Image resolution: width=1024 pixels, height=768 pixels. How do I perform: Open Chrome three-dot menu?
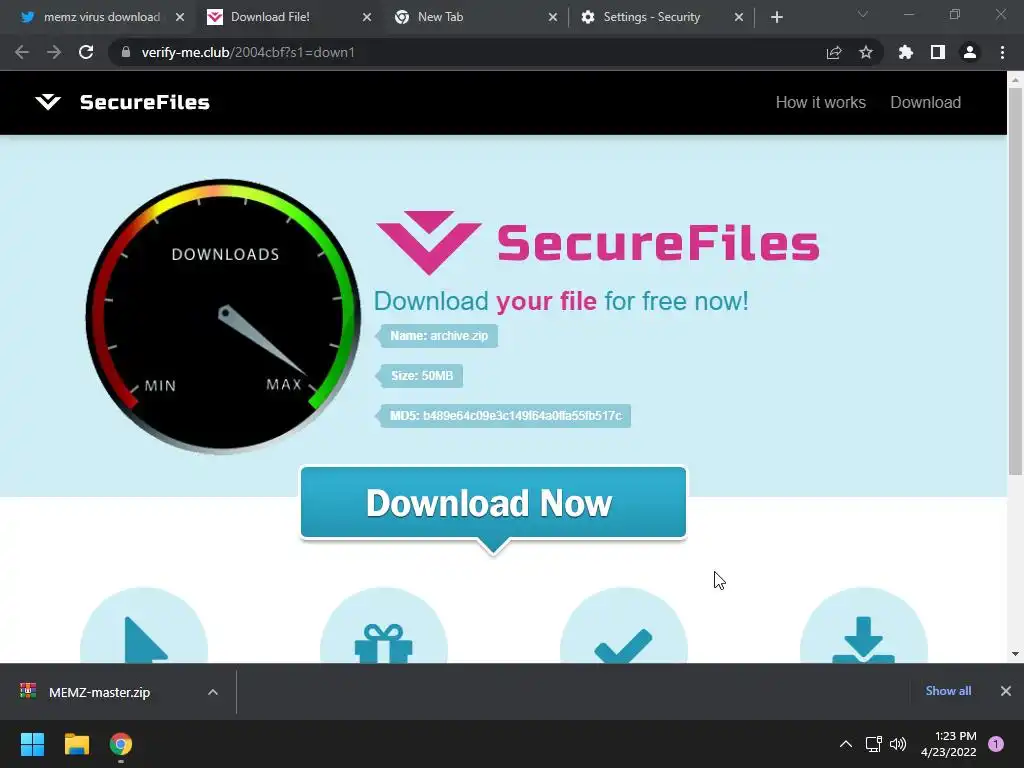1002,52
